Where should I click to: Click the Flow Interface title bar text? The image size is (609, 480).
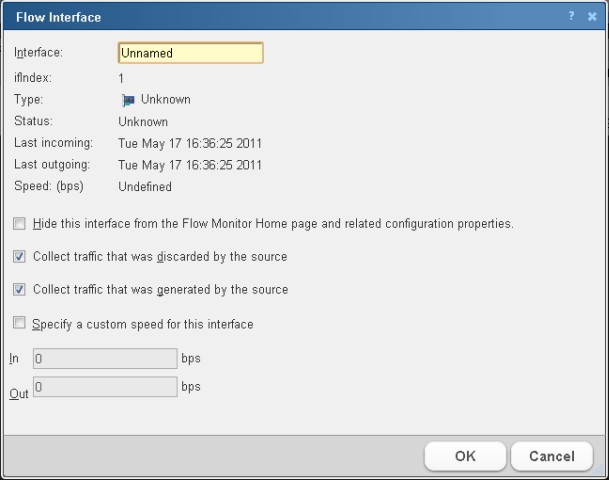tap(58, 17)
